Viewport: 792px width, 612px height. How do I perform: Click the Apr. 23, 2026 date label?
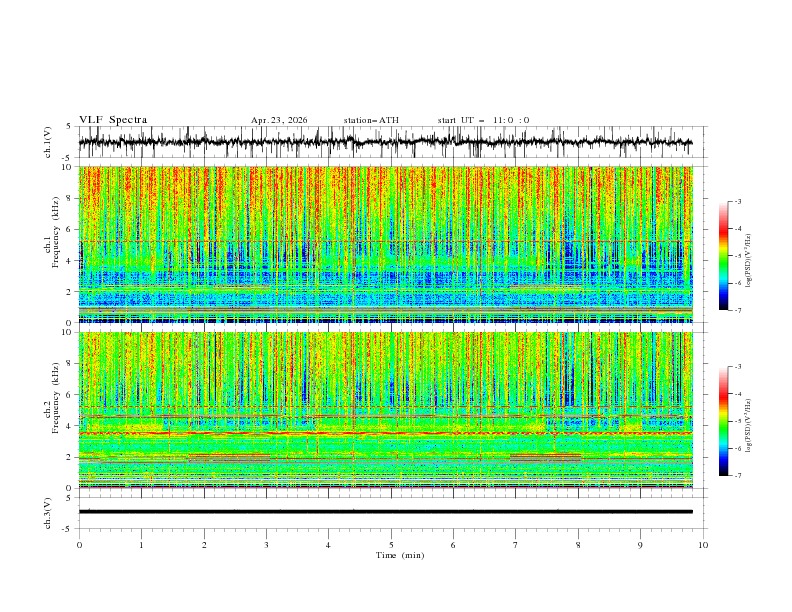click(279, 120)
